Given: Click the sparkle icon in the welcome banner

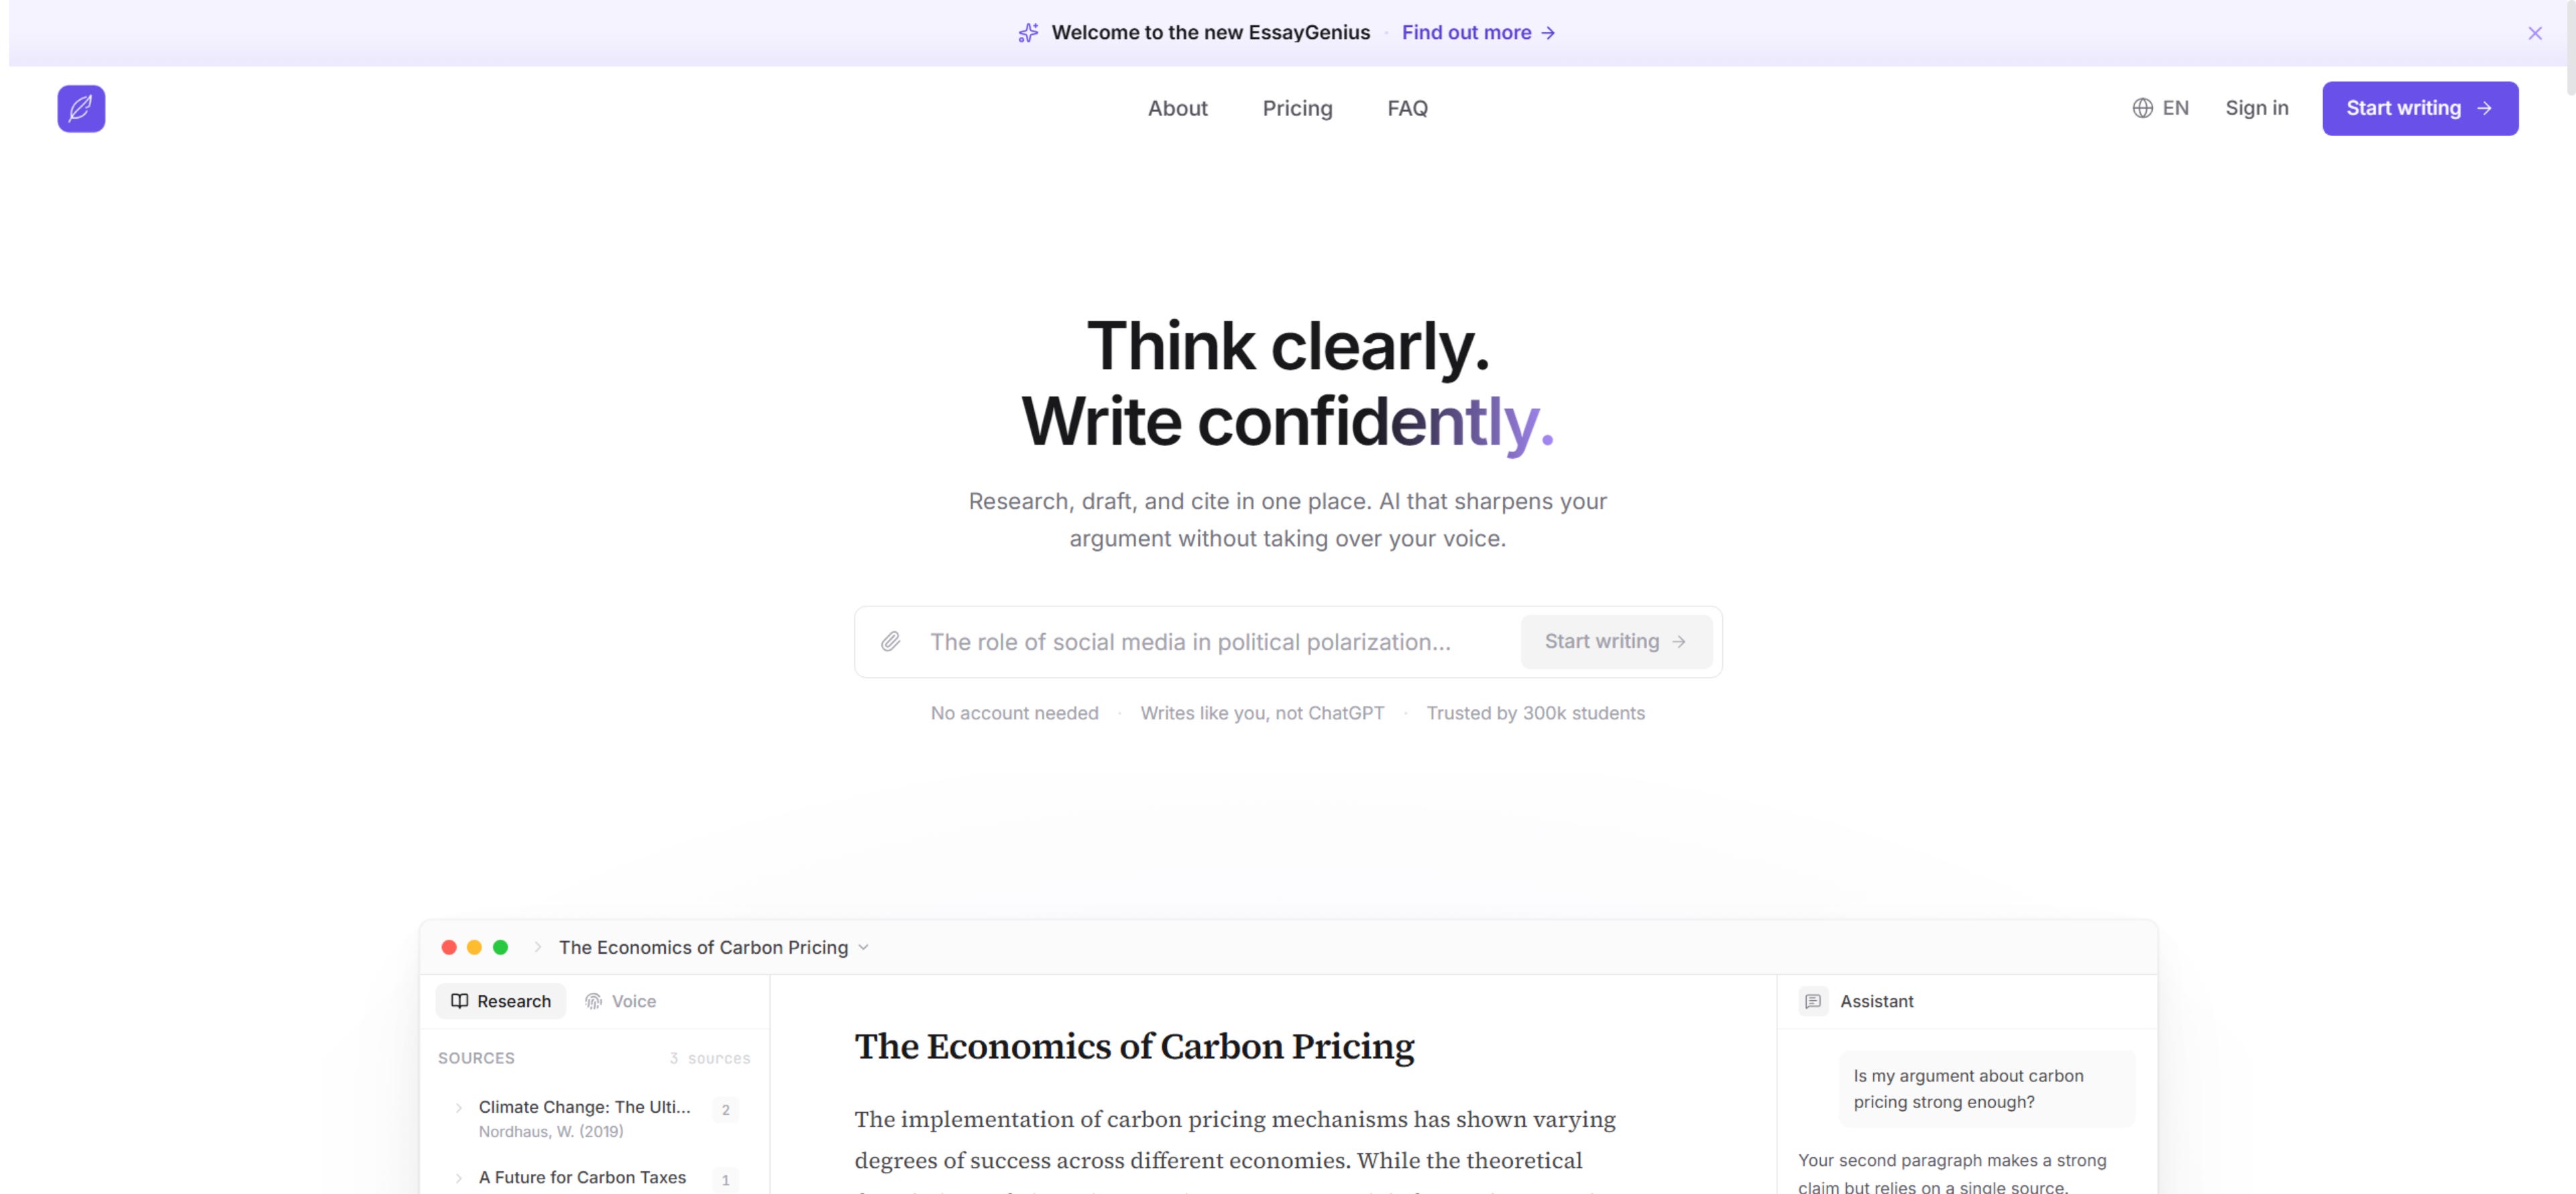Looking at the screenshot, I should (x=1028, y=33).
